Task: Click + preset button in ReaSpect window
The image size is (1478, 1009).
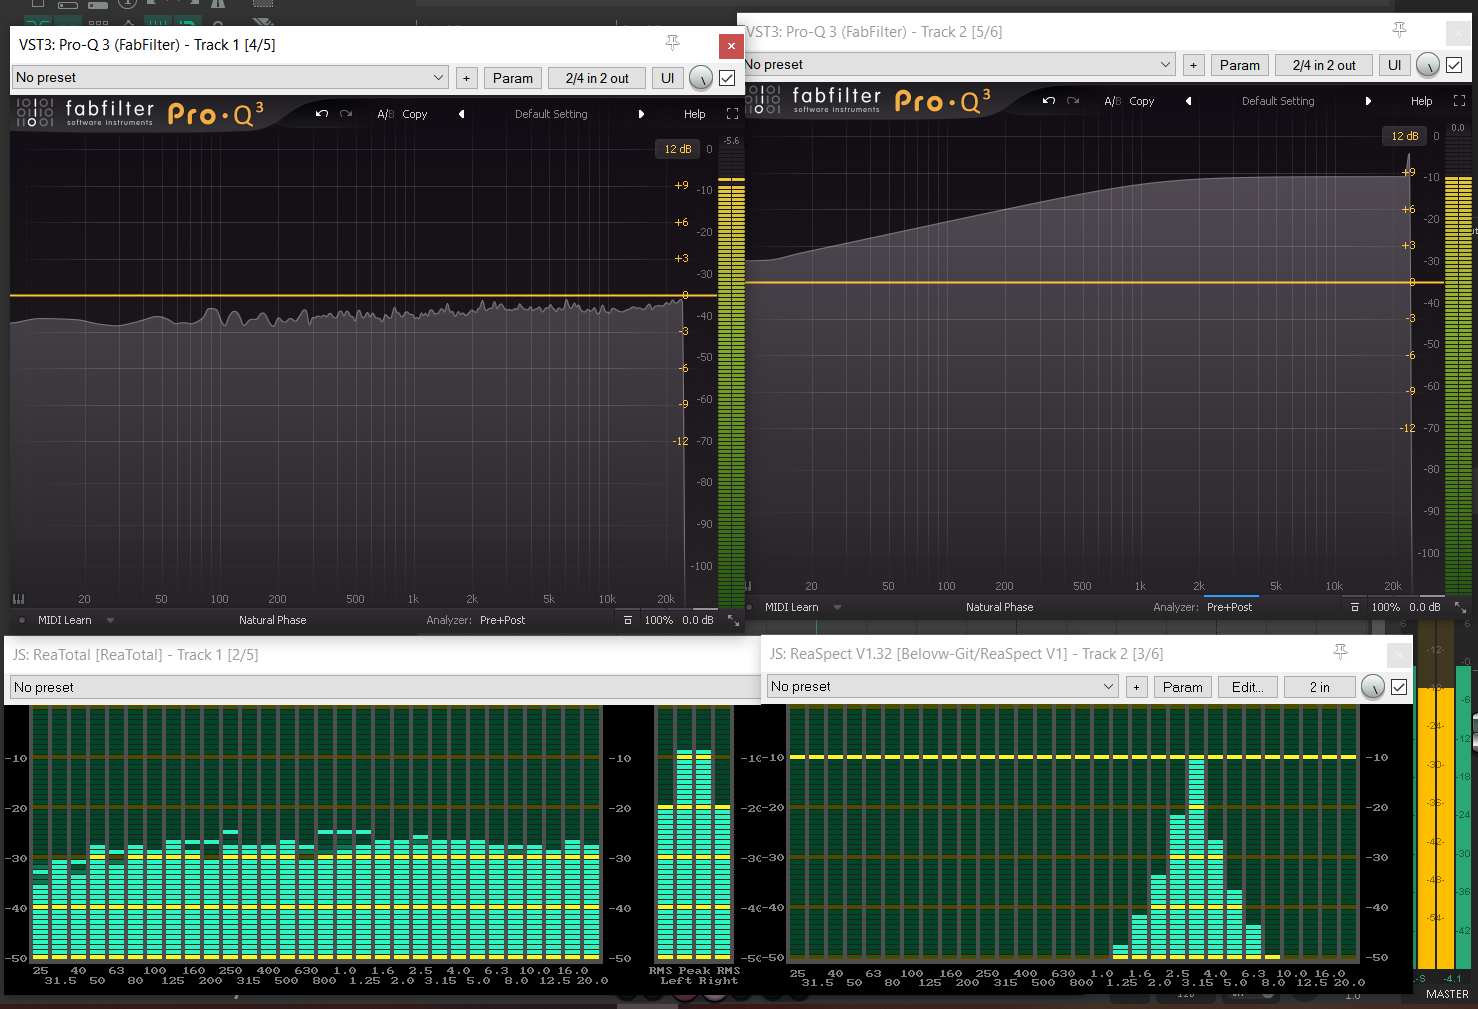Action: pyautogui.click(x=1136, y=687)
